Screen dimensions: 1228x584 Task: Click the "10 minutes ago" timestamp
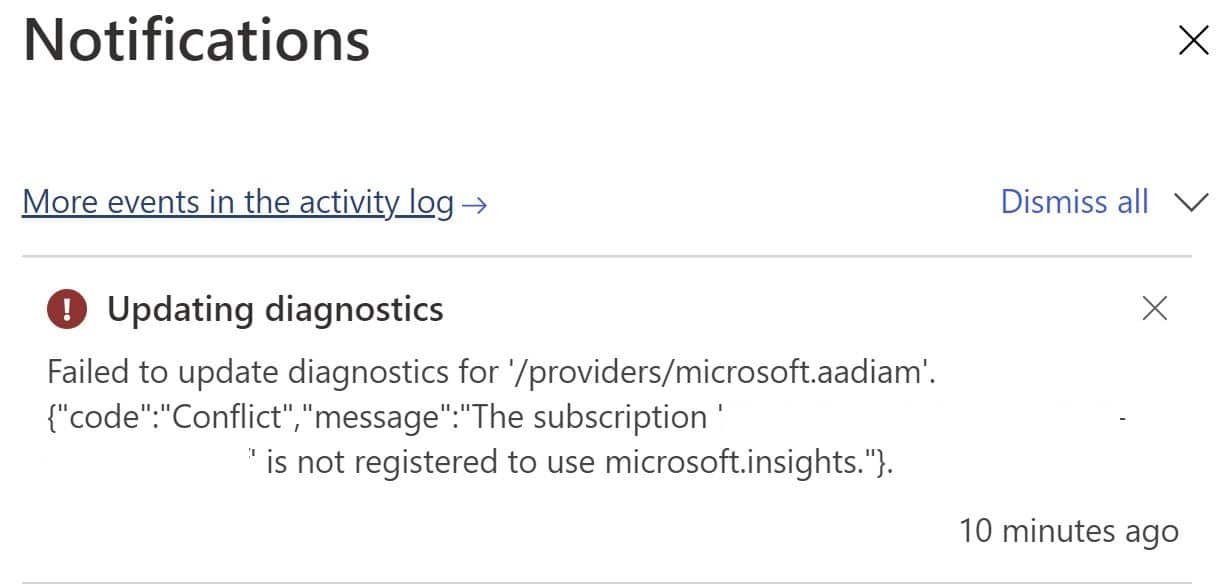pos(1068,531)
